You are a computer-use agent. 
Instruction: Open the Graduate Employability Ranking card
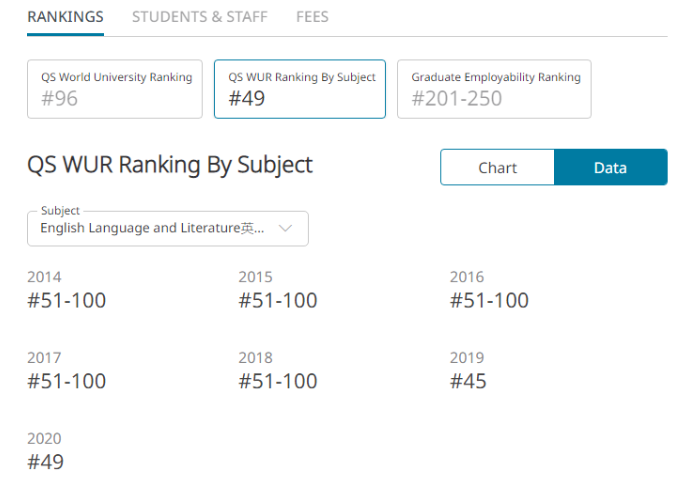tap(494, 88)
